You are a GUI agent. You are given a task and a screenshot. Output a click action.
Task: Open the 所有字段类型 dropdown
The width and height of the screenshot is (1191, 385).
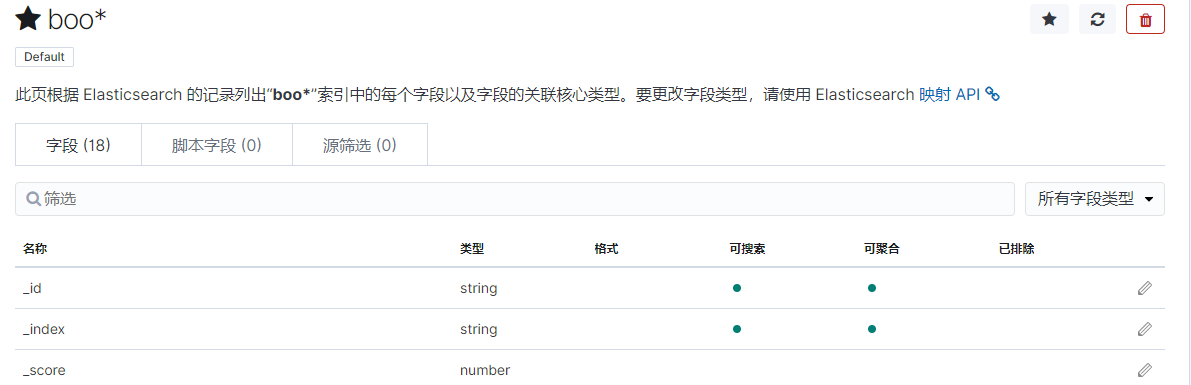coord(1095,199)
